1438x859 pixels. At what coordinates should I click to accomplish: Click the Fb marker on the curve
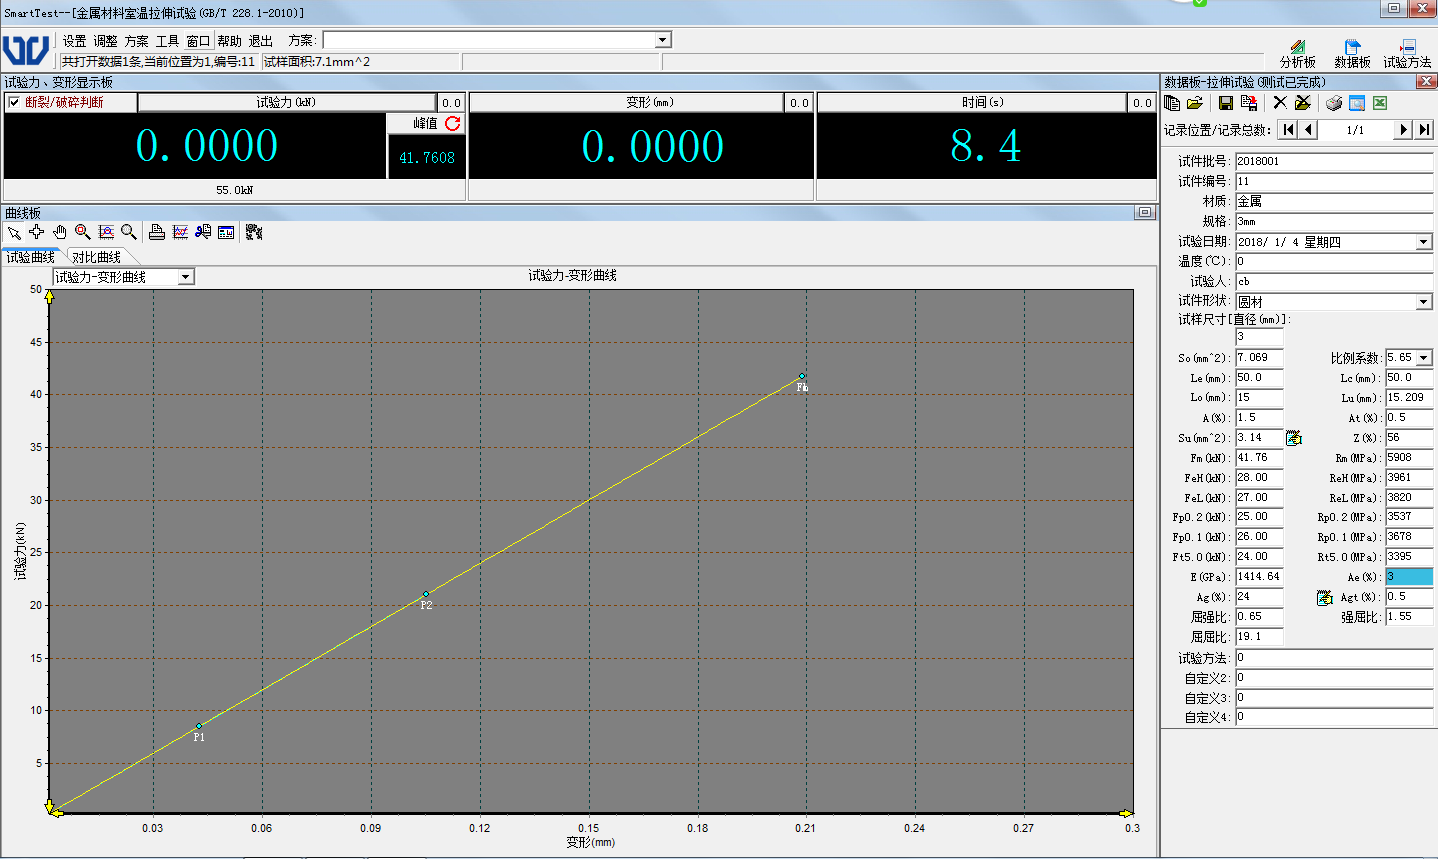coord(802,377)
